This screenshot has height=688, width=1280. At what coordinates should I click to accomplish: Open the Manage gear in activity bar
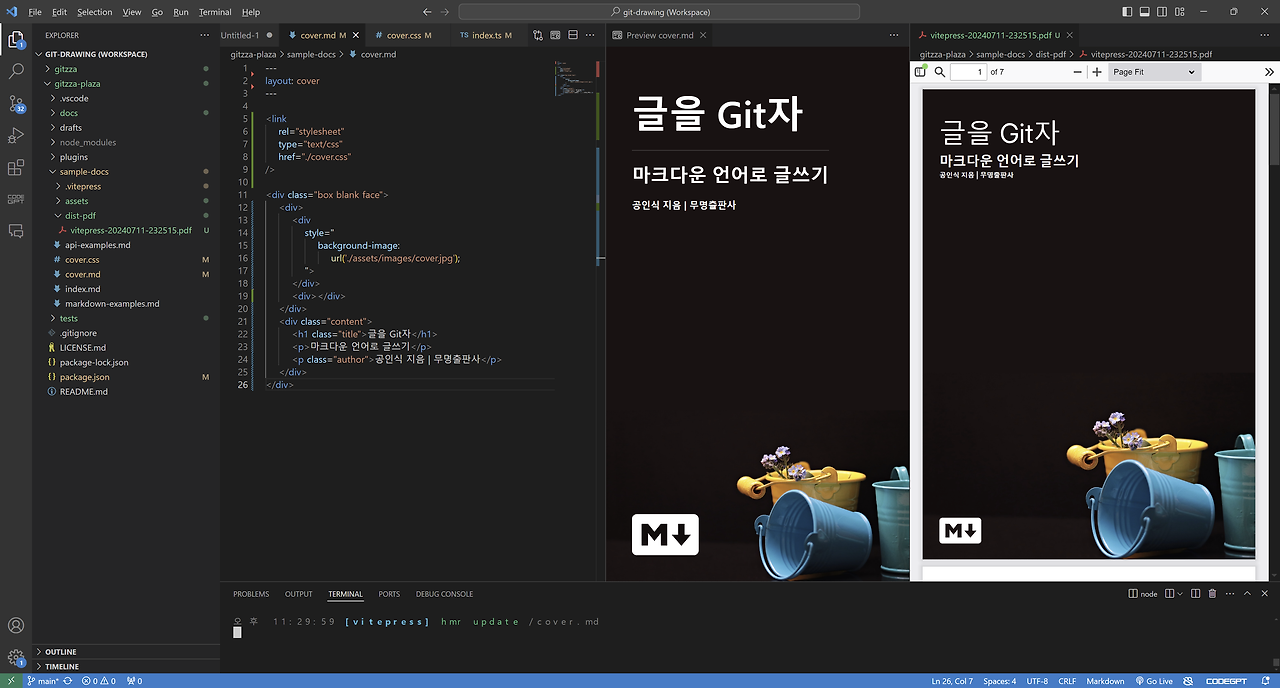[16, 658]
